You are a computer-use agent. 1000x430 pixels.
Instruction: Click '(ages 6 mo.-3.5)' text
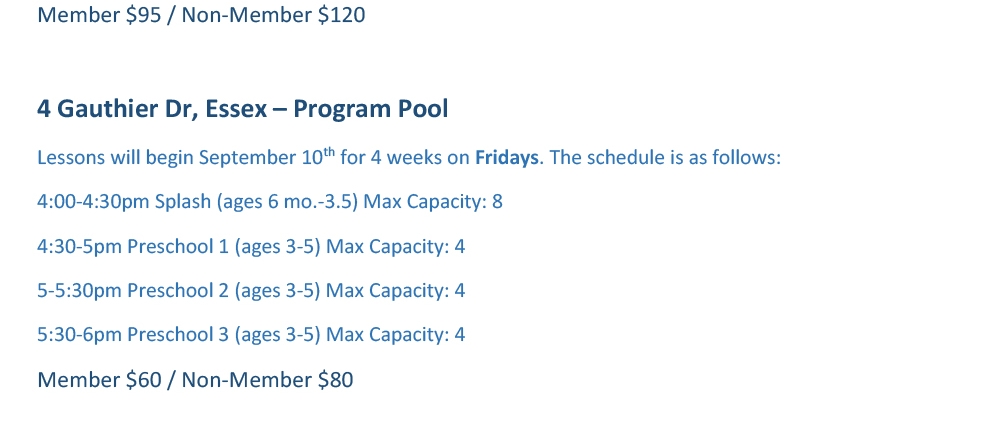(x=288, y=202)
